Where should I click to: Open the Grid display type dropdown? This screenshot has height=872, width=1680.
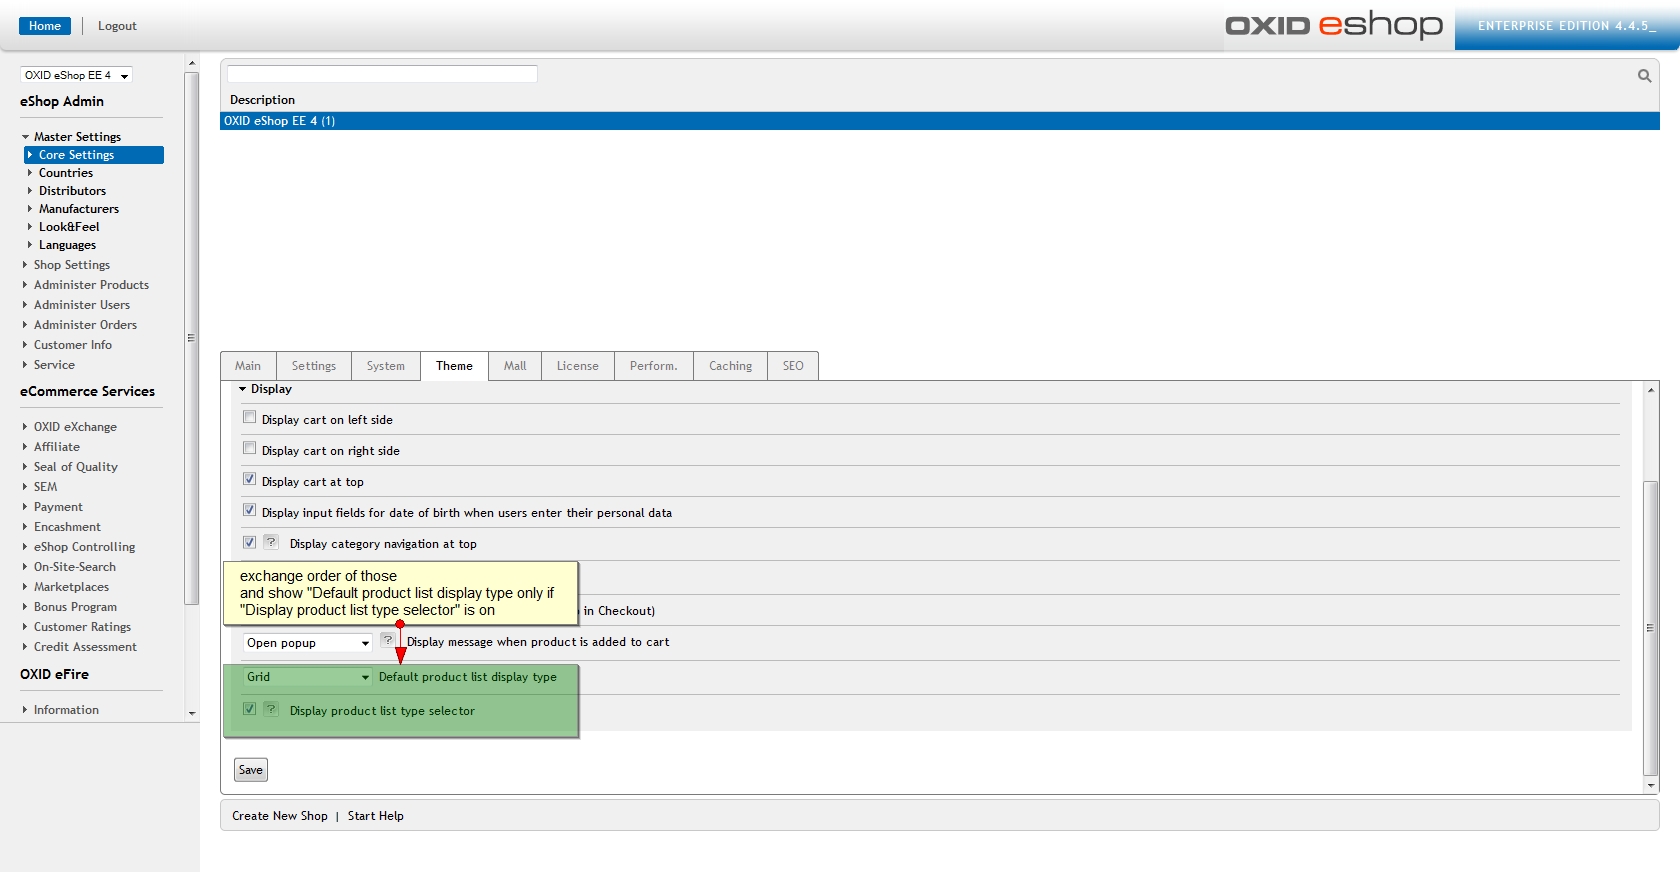coord(307,677)
